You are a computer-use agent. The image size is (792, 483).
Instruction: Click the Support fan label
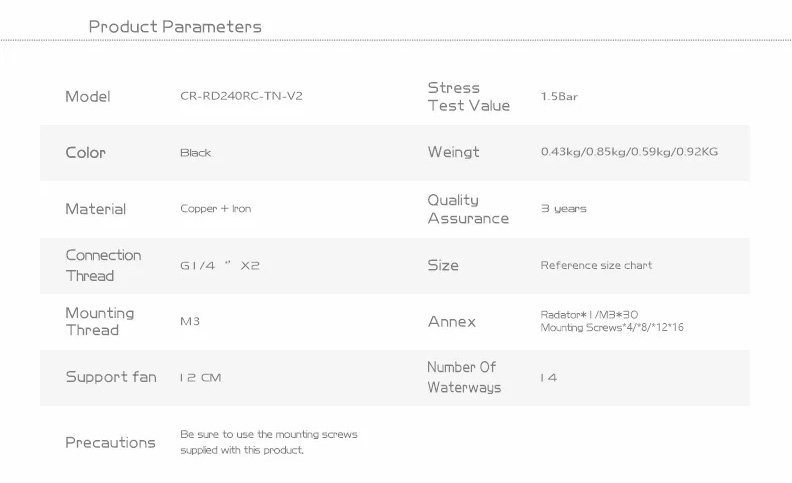[x=111, y=377]
